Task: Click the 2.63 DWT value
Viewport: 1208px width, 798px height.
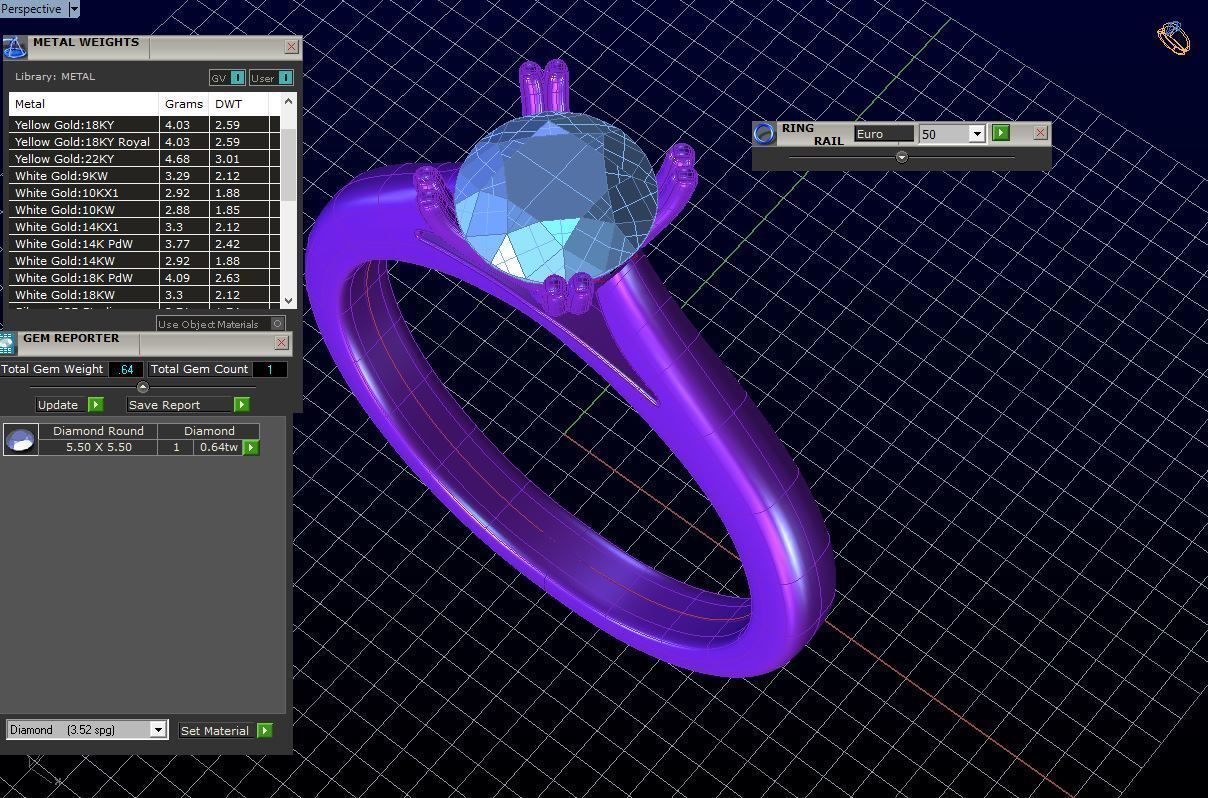Action: 227,278
